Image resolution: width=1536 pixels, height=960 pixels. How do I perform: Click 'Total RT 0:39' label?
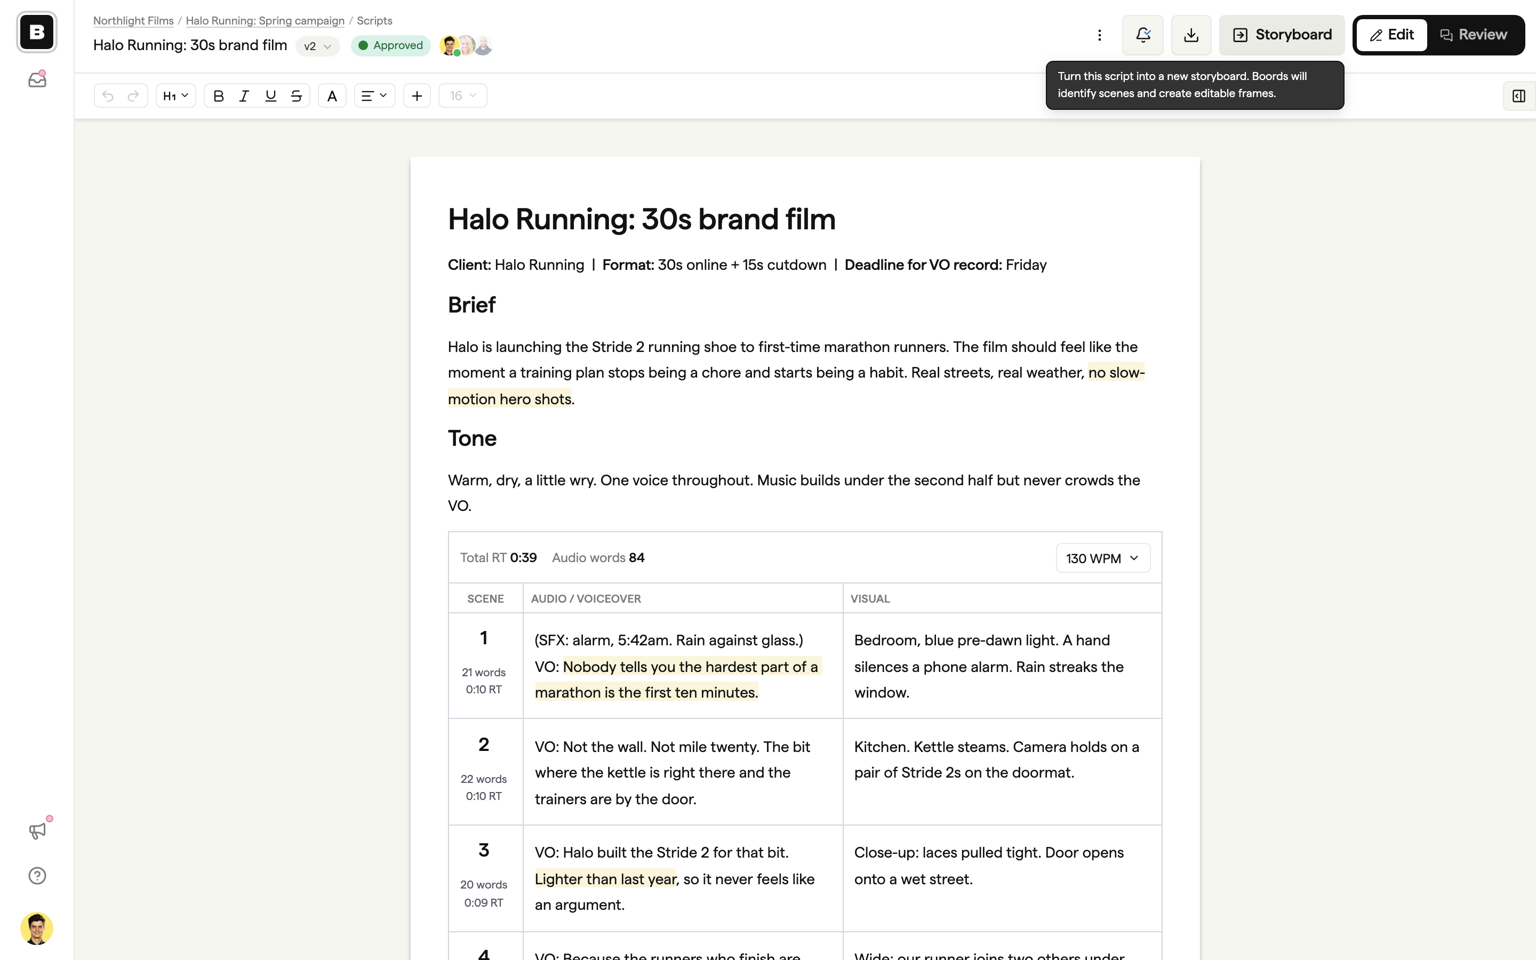coord(498,558)
